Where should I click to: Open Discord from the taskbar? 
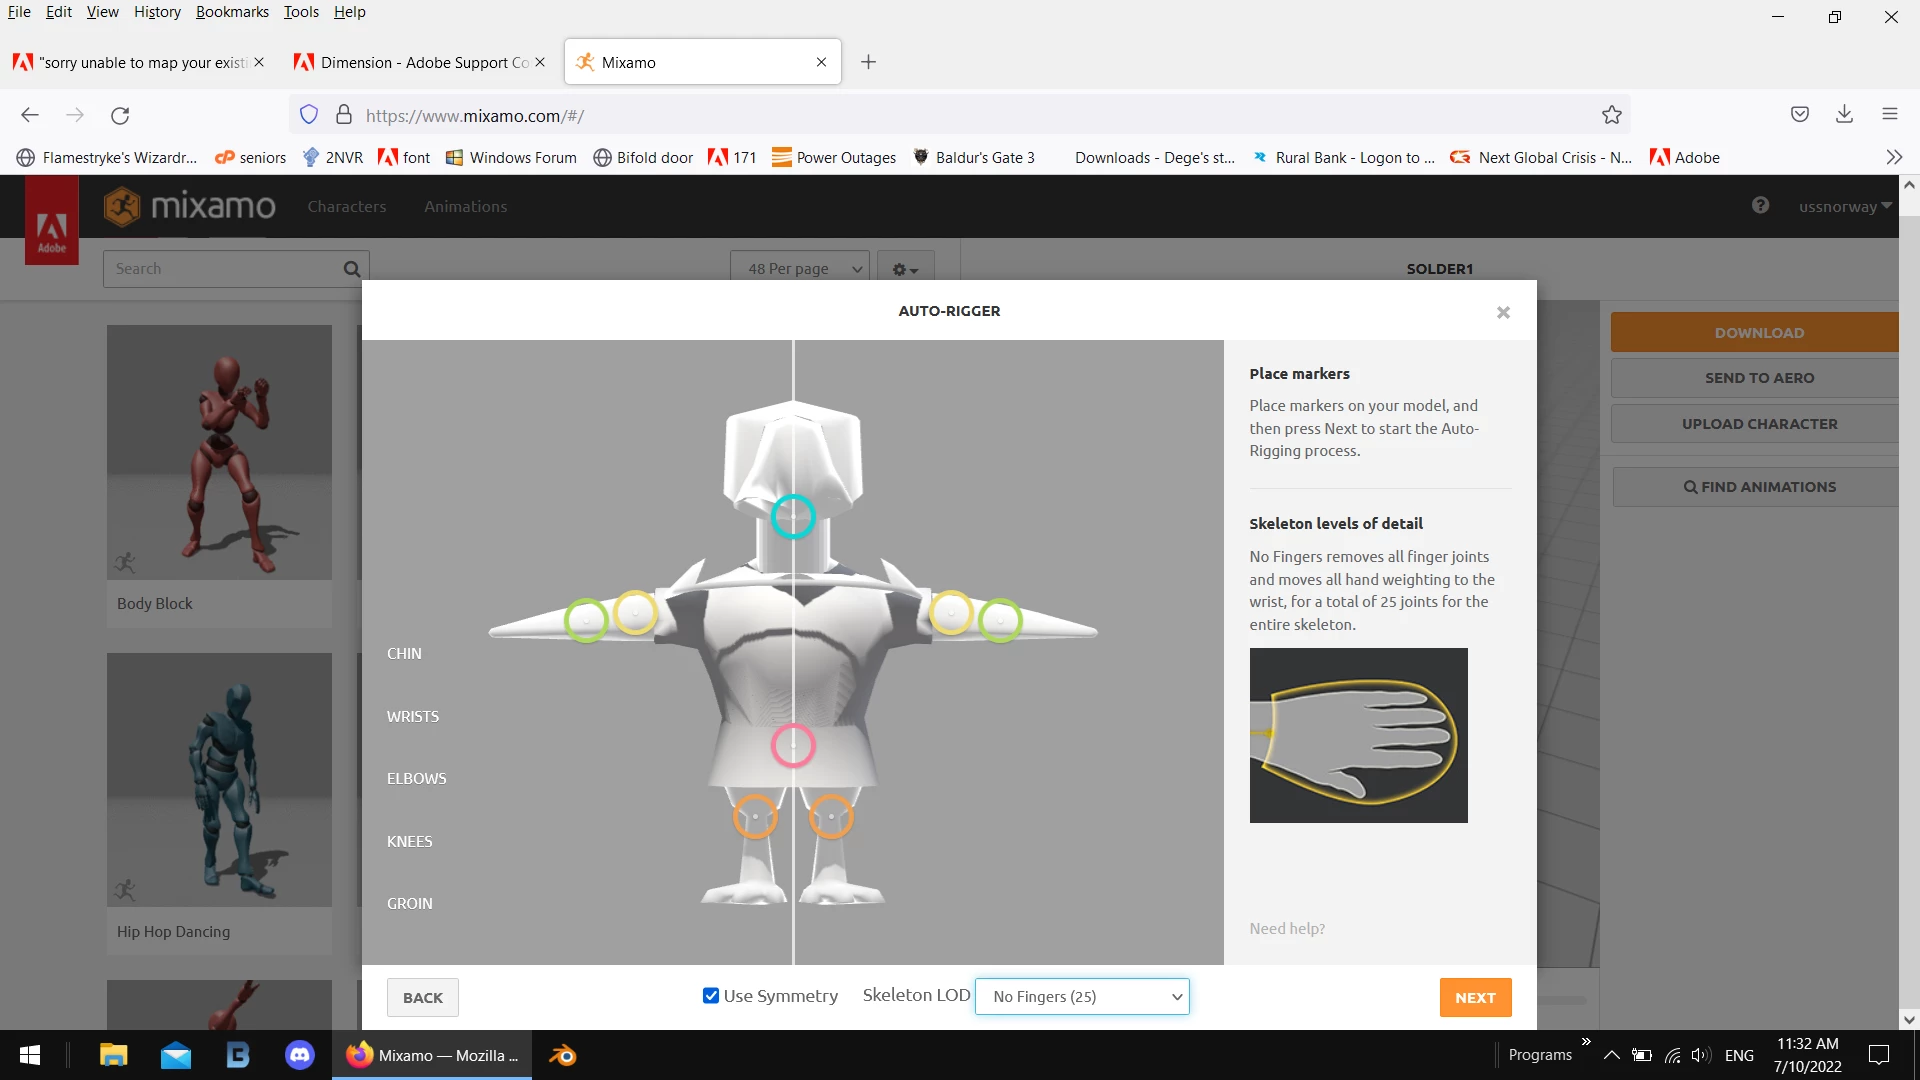pos(300,1055)
